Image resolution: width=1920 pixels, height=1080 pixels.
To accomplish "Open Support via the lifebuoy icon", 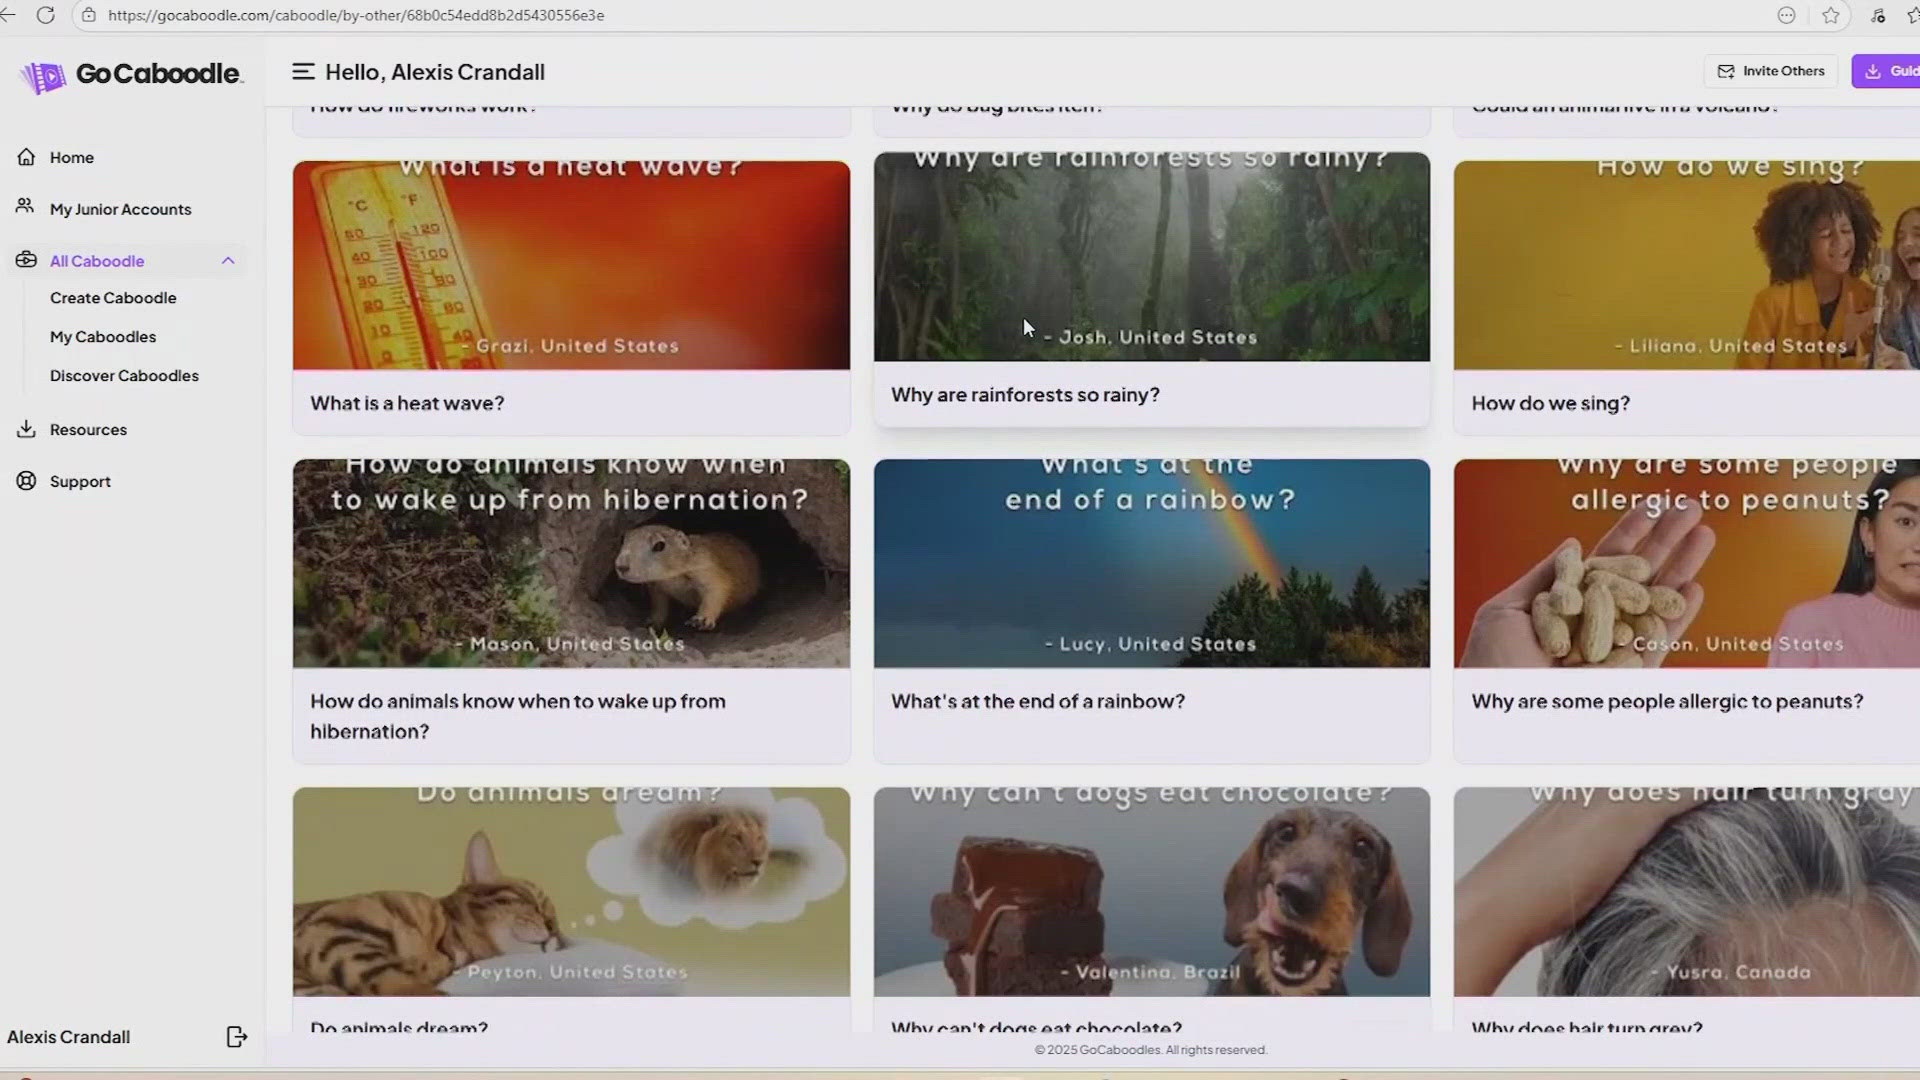I will (x=25, y=481).
